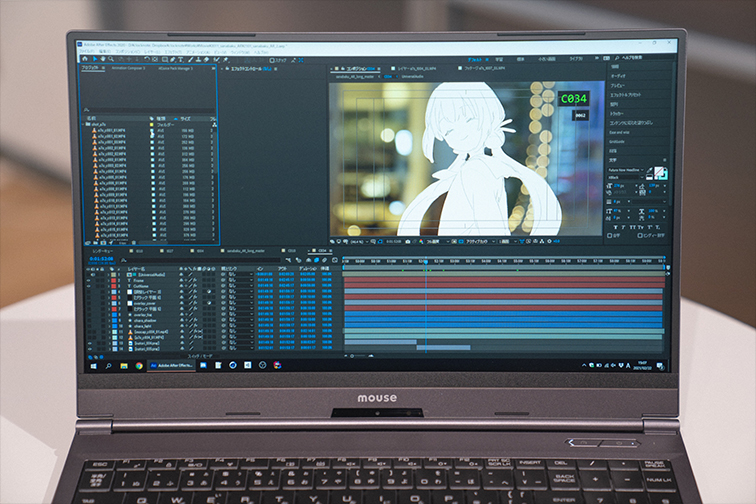Select the Pen tool

click(x=173, y=59)
